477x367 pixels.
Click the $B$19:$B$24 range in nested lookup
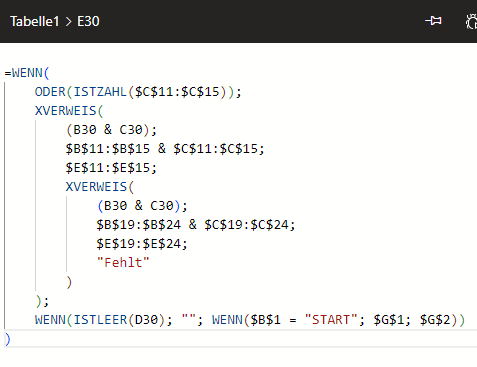[139, 225]
